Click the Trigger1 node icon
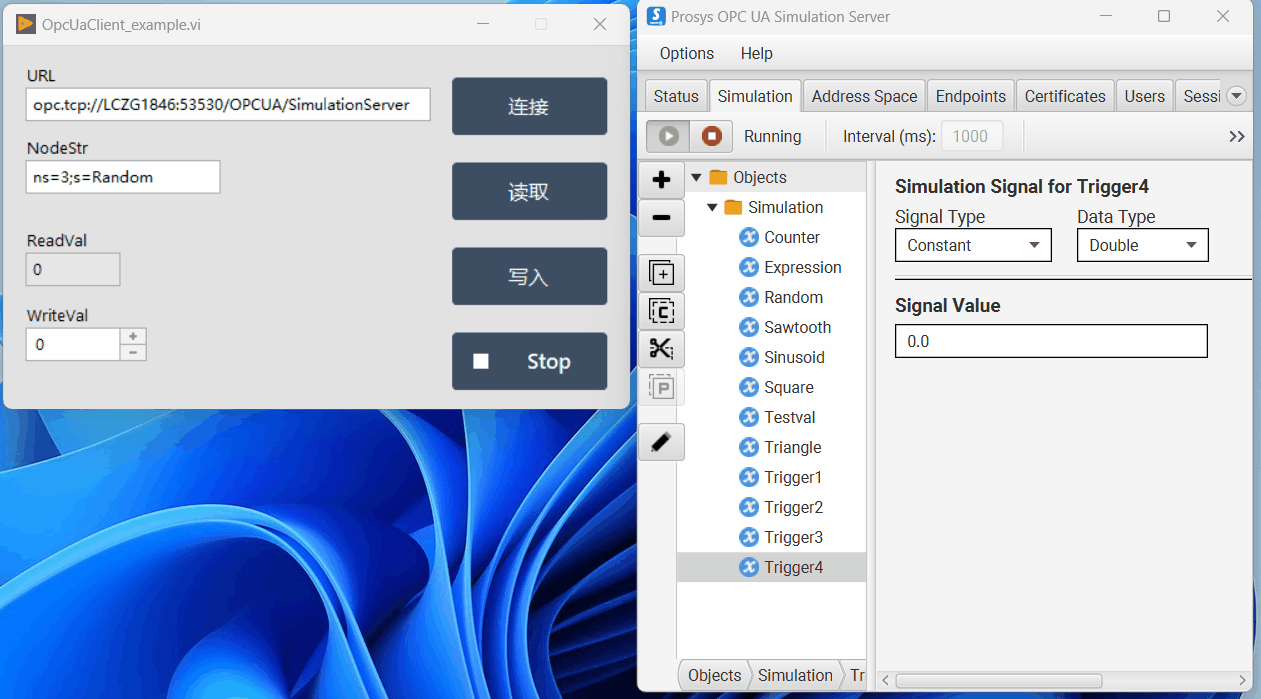The image size is (1261, 699). pyautogui.click(x=748, y=477)
